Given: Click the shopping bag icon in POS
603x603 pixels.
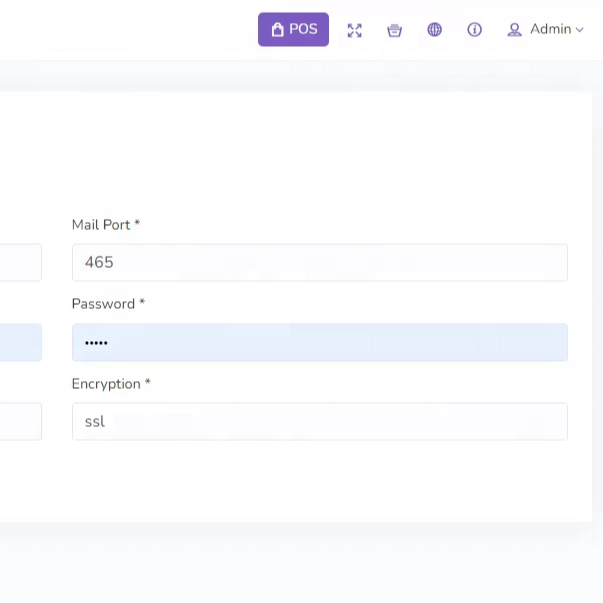Looking at the screenshot, I should (x=277, y=30).
